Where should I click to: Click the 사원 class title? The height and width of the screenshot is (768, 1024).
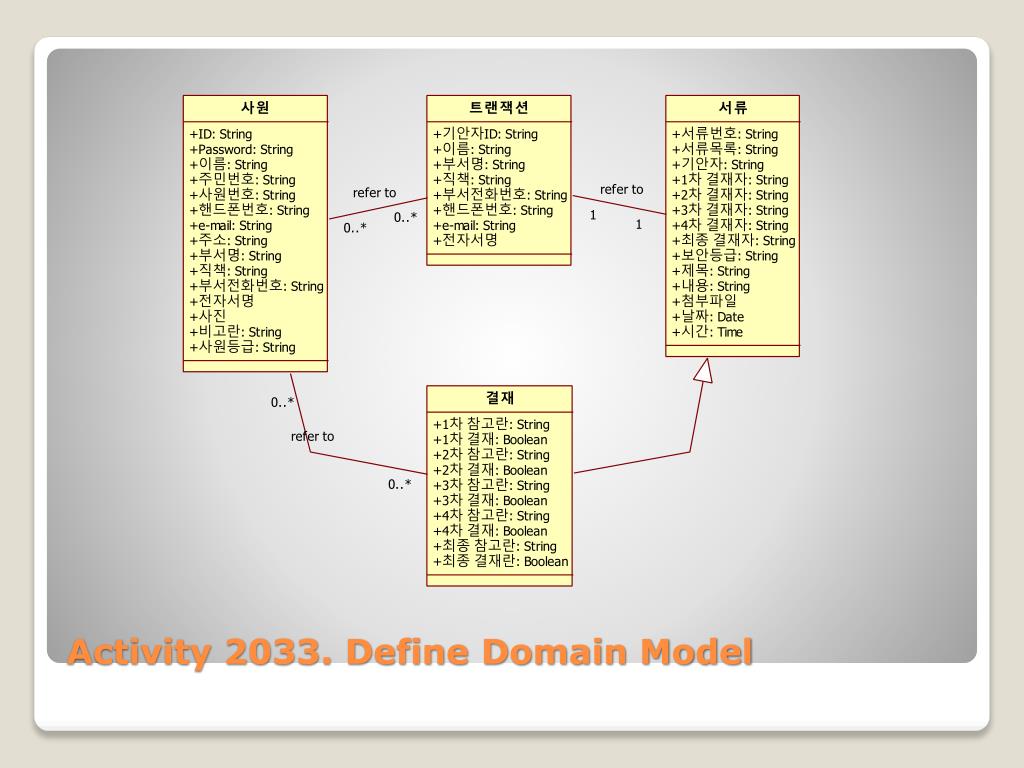(255, 108)
